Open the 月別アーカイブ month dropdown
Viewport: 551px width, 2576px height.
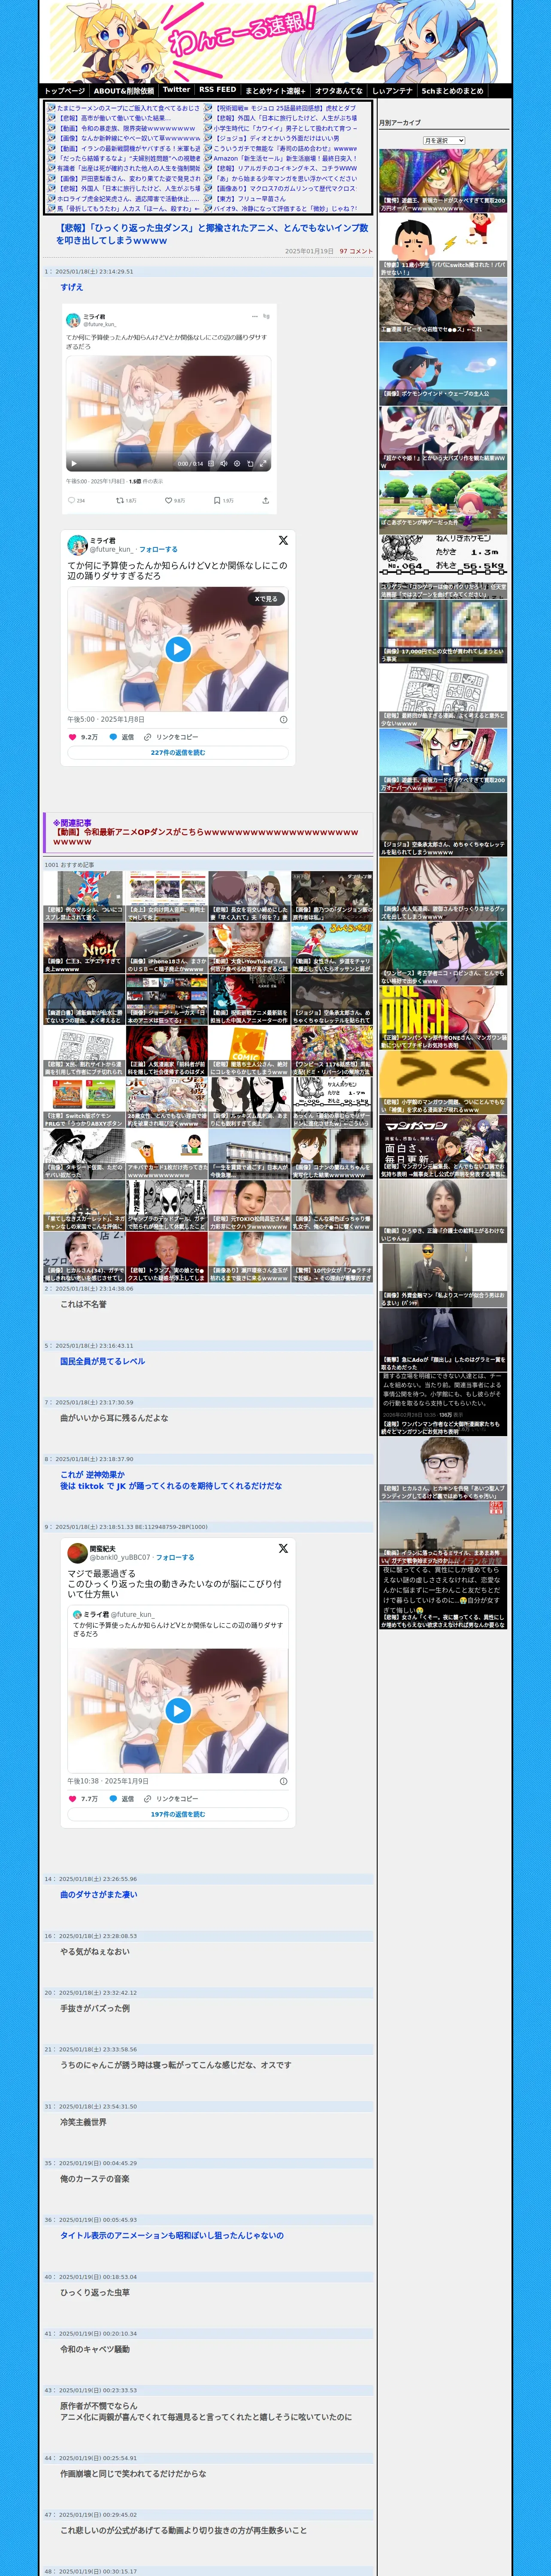coord(443,141)
